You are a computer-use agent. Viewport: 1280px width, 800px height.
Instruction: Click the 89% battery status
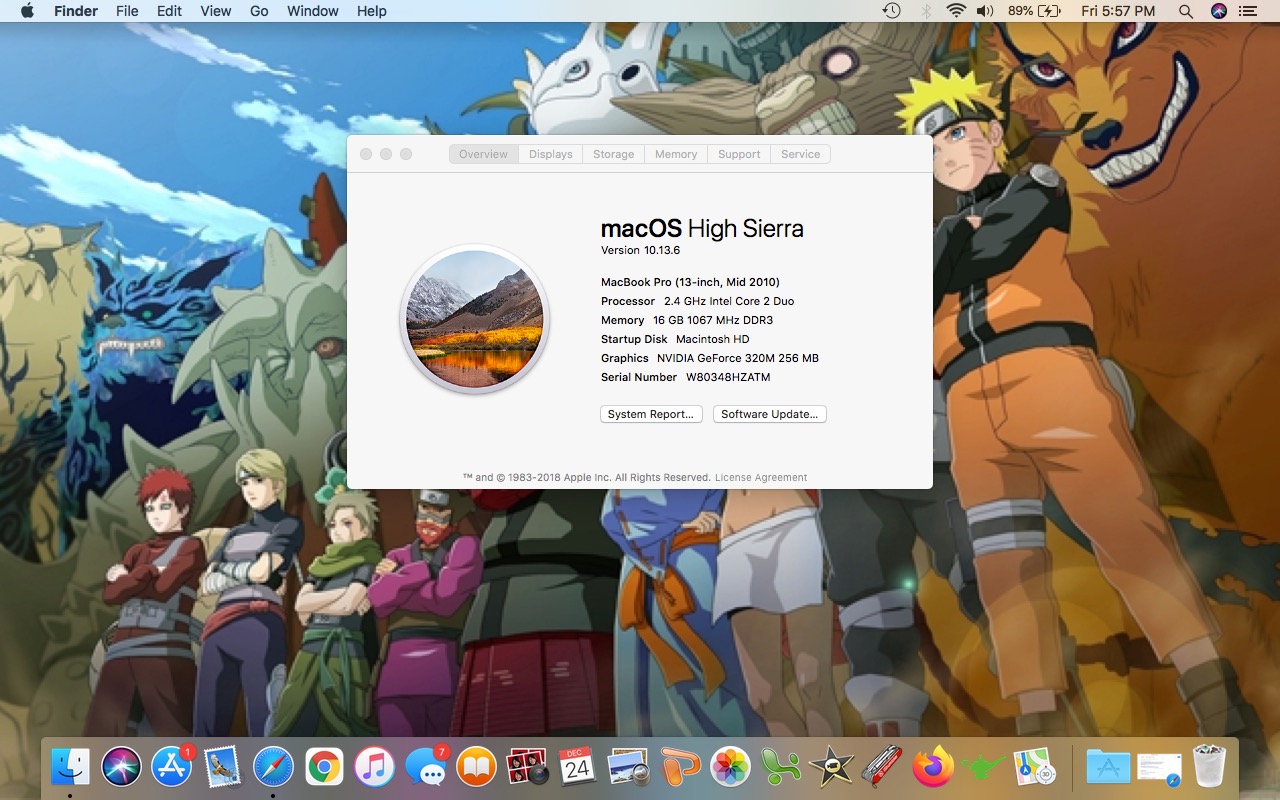[x=1034, y=11]
